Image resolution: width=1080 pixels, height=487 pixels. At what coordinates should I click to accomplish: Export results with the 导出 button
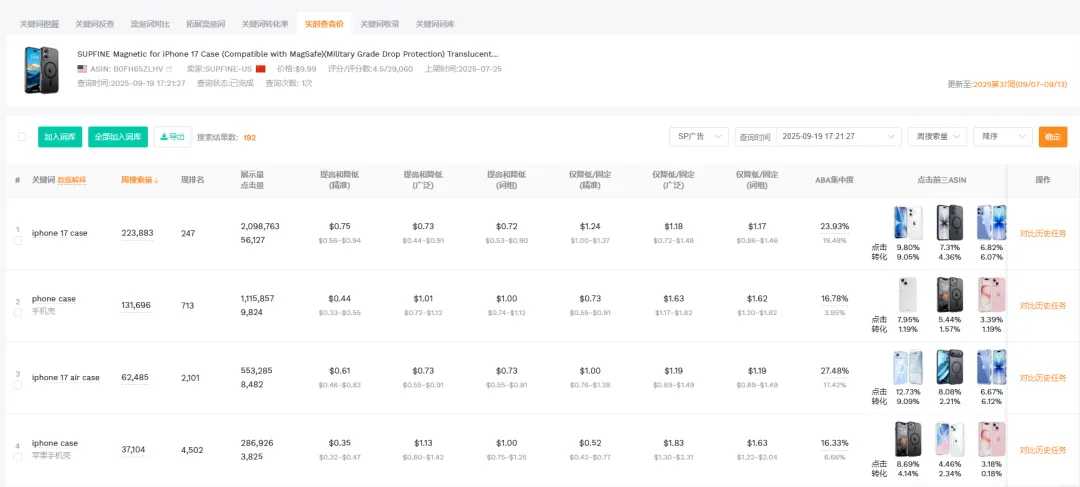click(172, 136)
